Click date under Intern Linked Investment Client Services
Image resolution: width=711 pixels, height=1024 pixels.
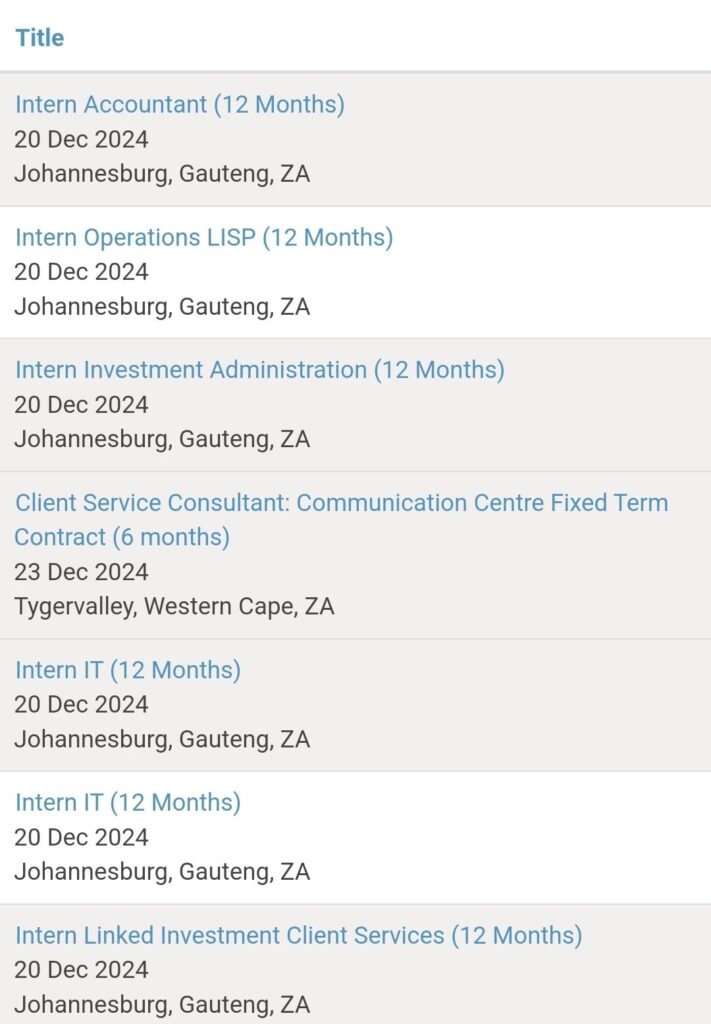pyautogui.click(x=81, y=970)
